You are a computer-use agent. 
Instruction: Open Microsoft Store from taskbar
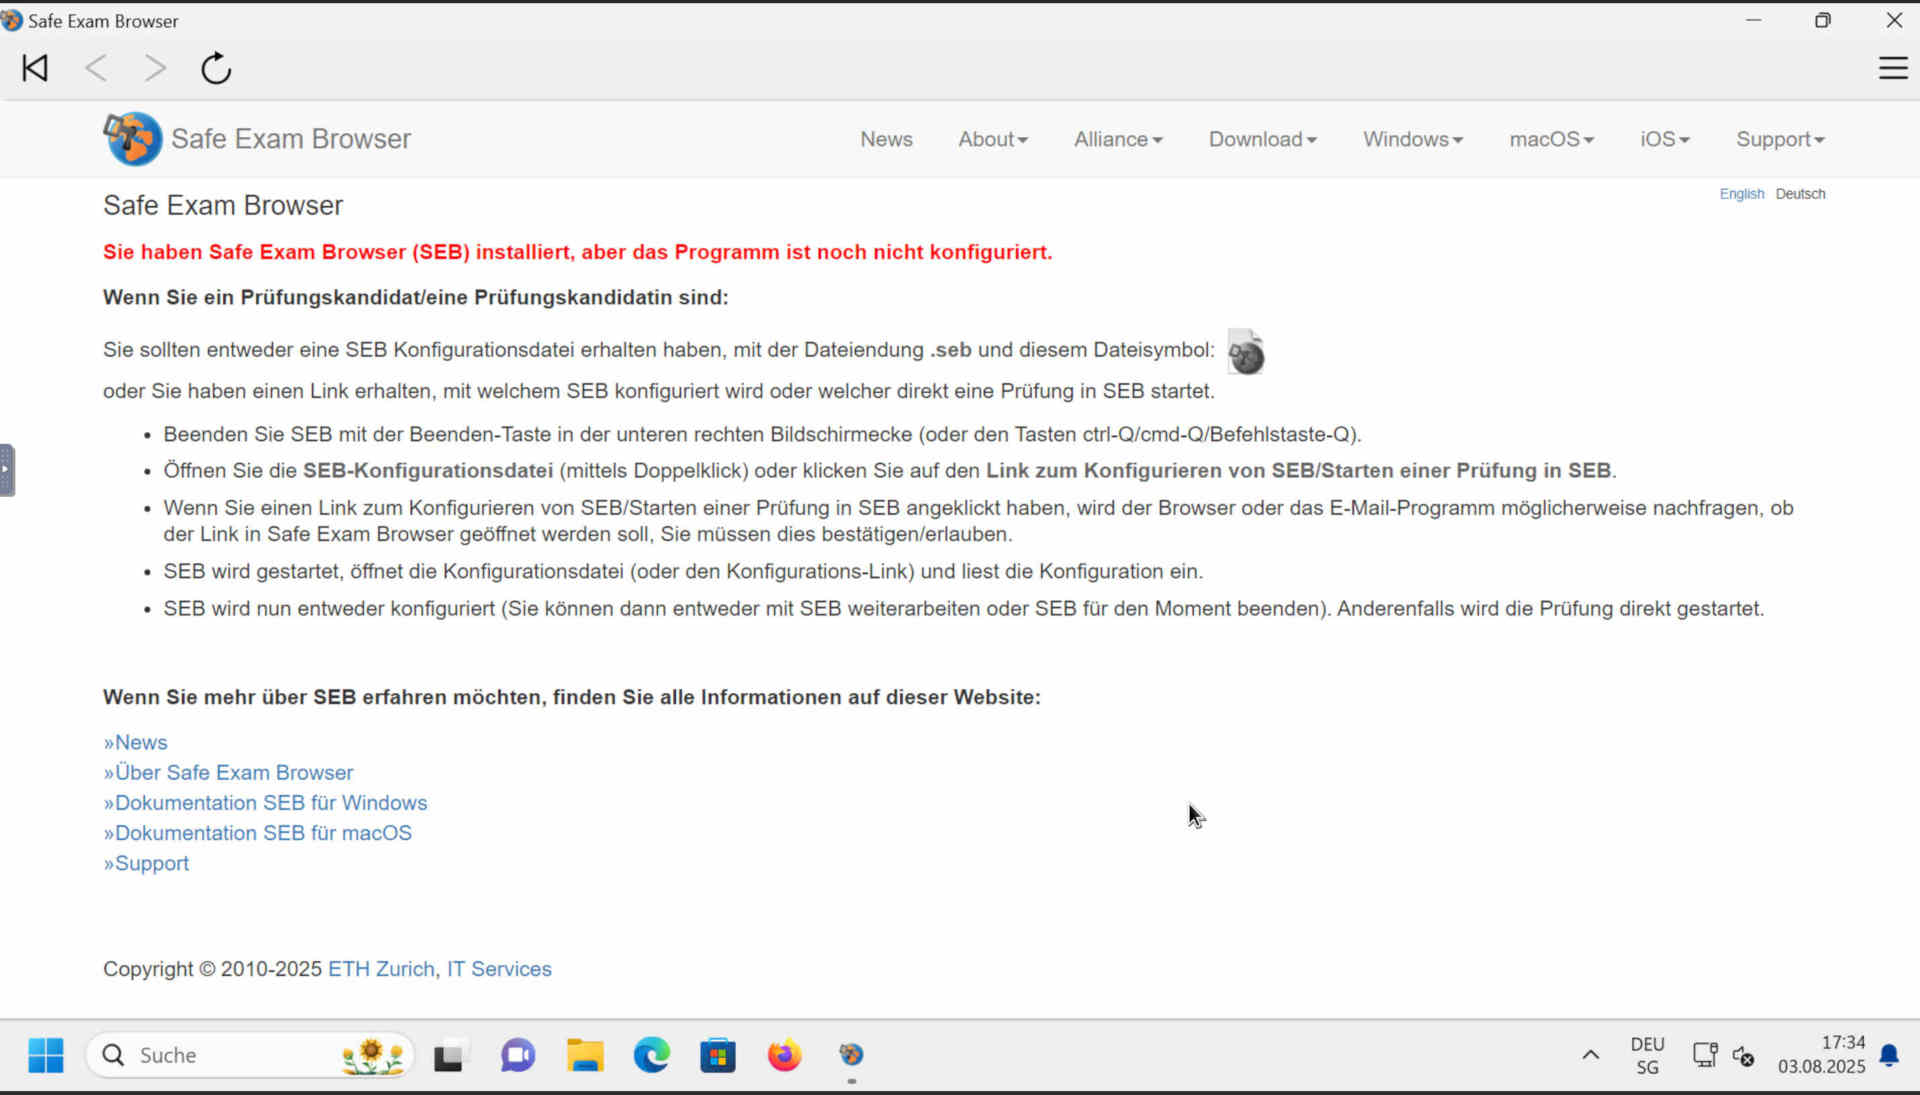click(x=718, y=1055)
